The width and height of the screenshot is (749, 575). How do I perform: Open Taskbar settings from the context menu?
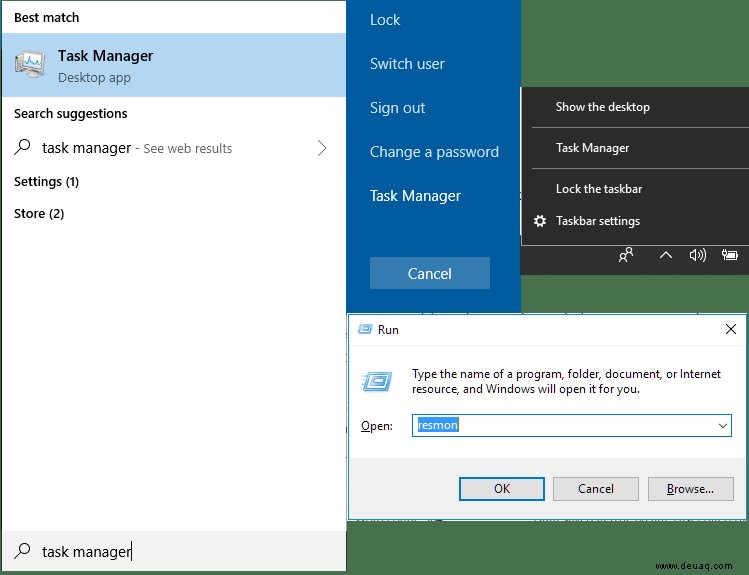[x=598, y=221]
